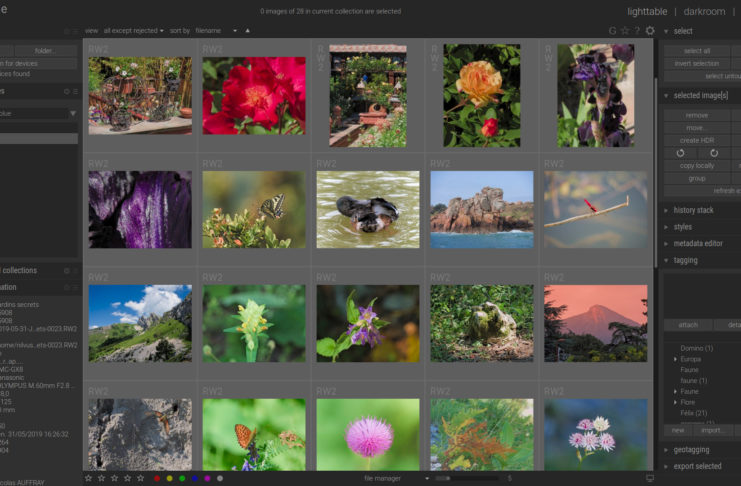Image resolution: width=741 pixels, height=486 pixels.
Task: Click rotate clockwise icon button
Action: click(x=714, y=153)
